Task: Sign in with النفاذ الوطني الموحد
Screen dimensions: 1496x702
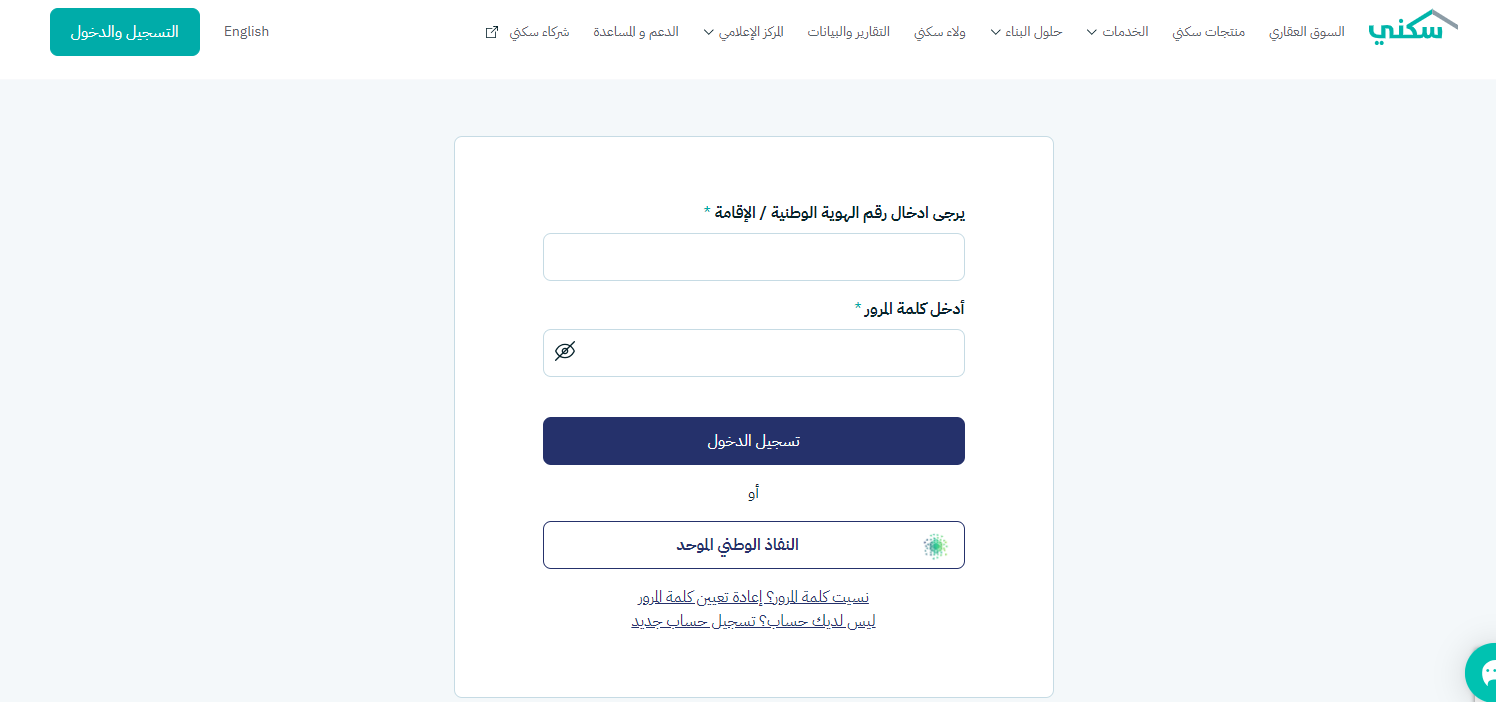Action: click(754, 545)
